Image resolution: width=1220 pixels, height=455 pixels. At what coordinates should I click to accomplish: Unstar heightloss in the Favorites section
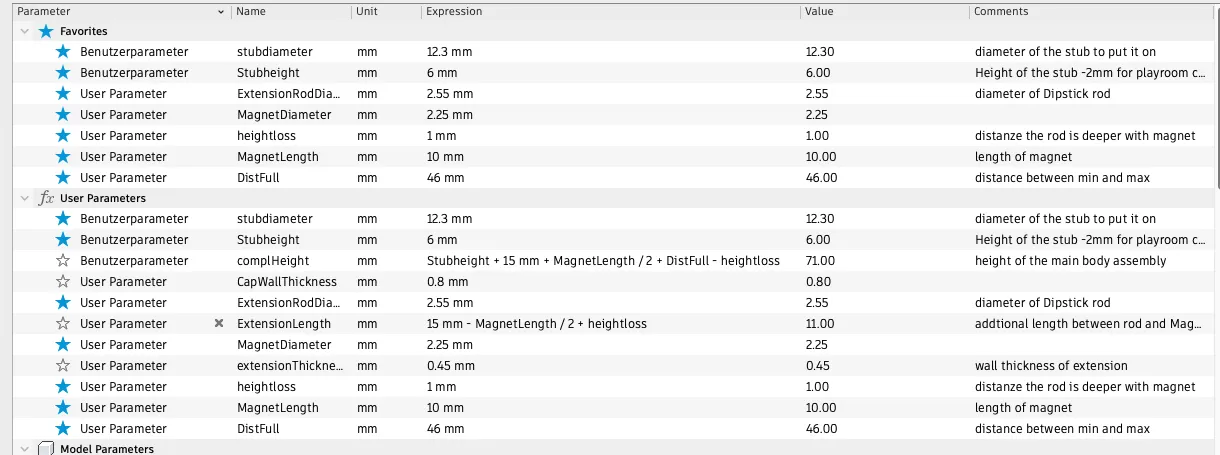tap(63, 136)
